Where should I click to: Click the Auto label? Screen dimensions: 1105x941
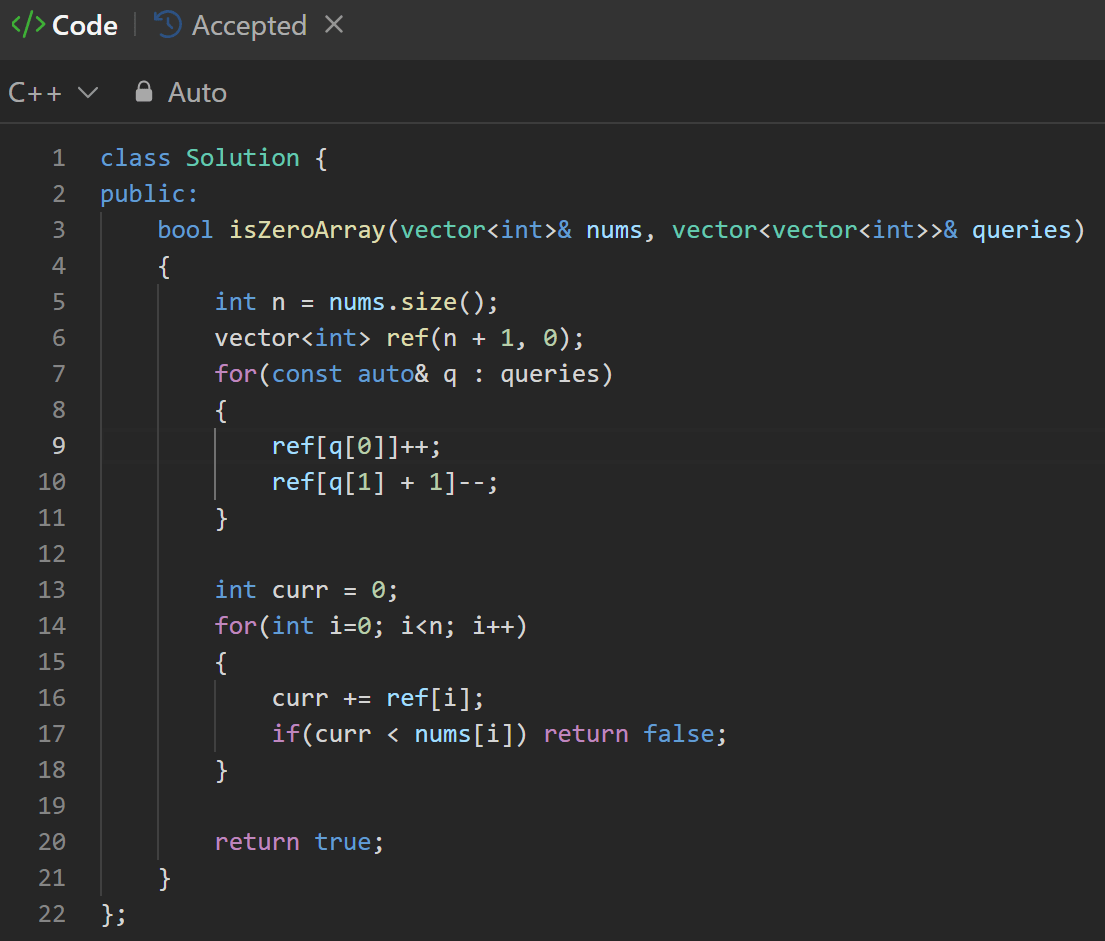pos(197,92)
